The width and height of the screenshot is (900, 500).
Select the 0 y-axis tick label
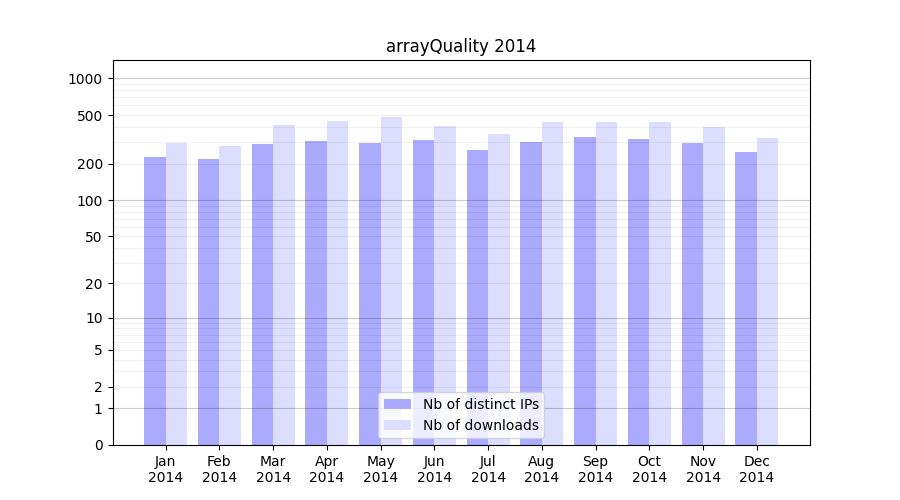point(98,445)
